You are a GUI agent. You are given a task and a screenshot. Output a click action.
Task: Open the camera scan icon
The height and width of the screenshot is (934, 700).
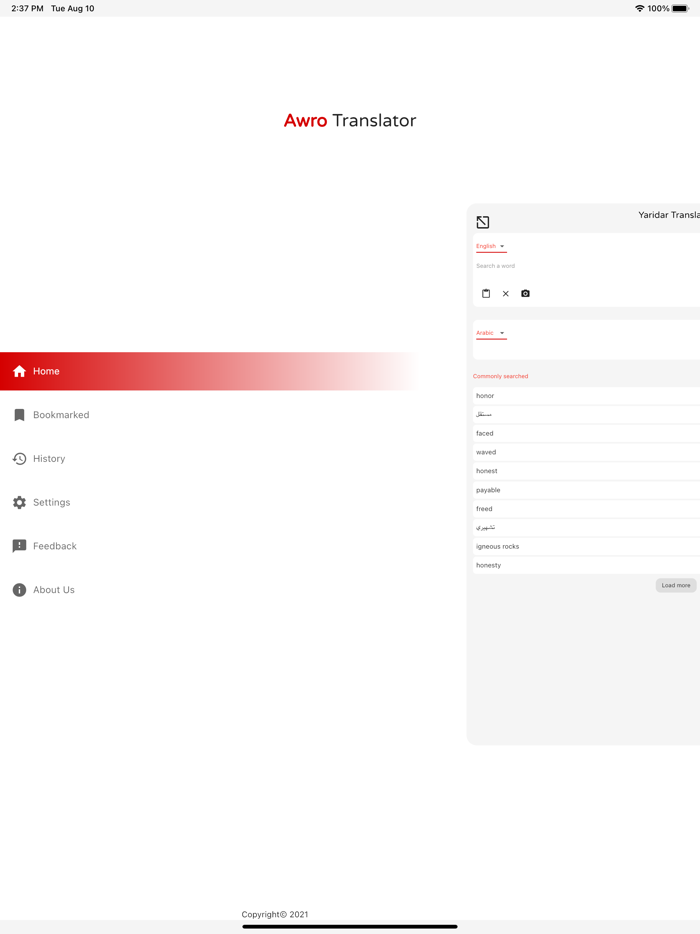(525, 294)
